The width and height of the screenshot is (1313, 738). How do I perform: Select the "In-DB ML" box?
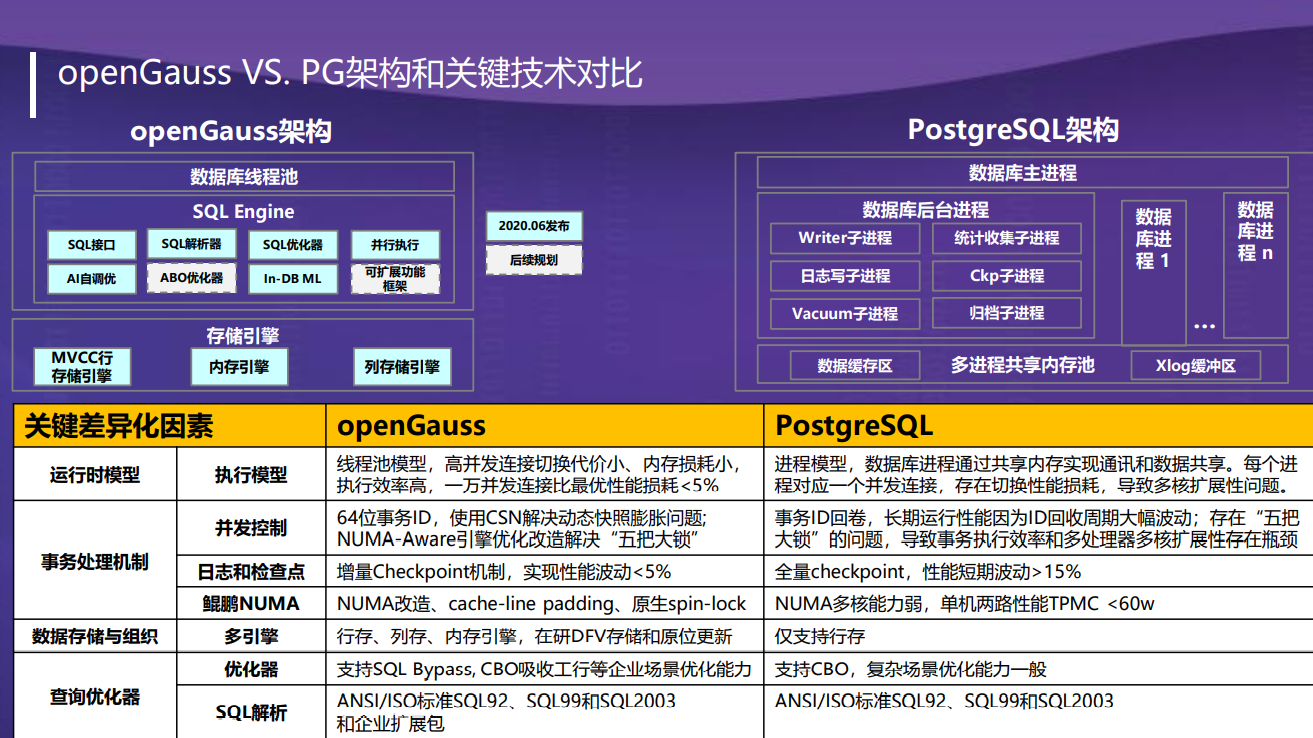pyautogui.click(x=293, y=279)
